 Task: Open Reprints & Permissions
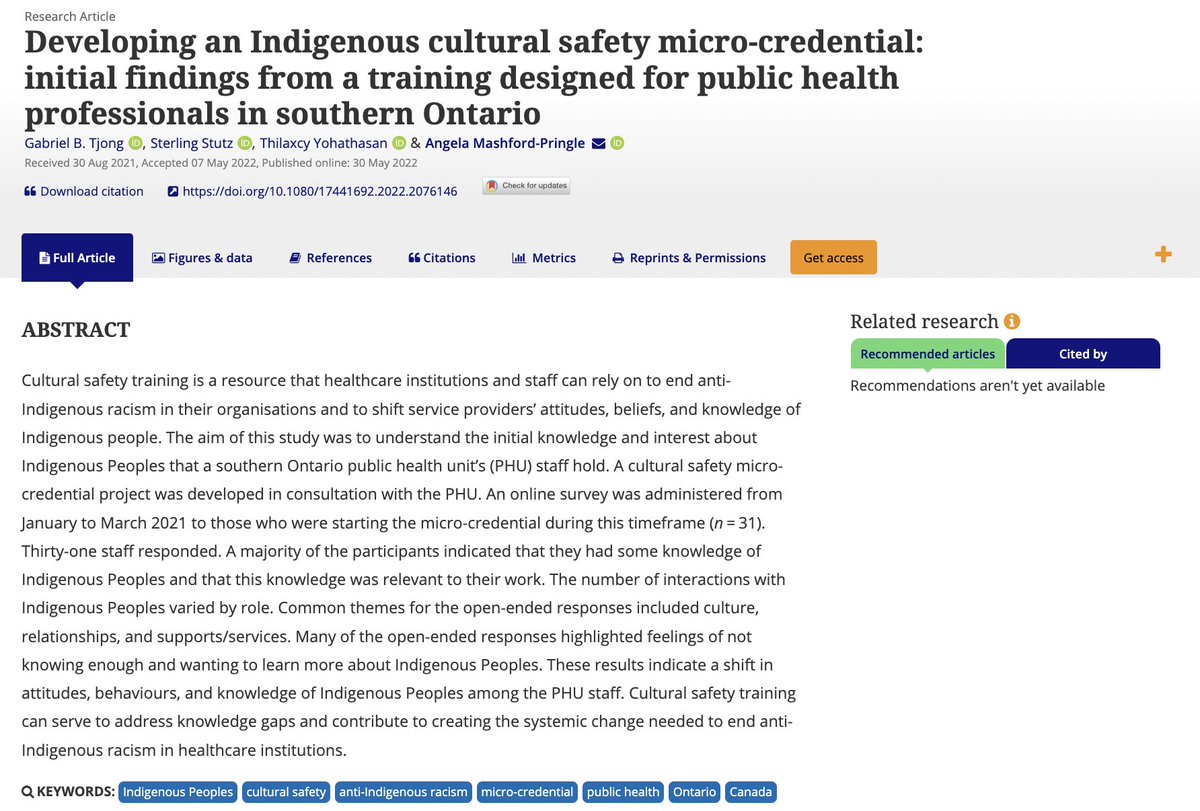(689, 258)
